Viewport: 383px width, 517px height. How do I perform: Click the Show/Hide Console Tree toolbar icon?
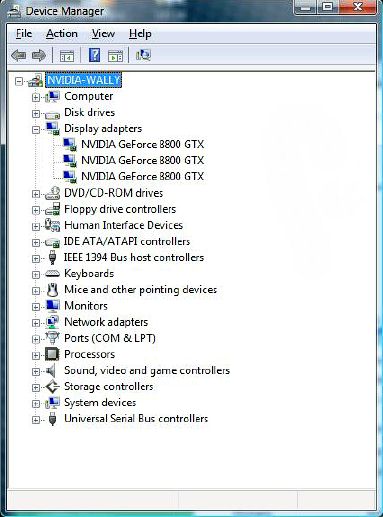[67, 56]
